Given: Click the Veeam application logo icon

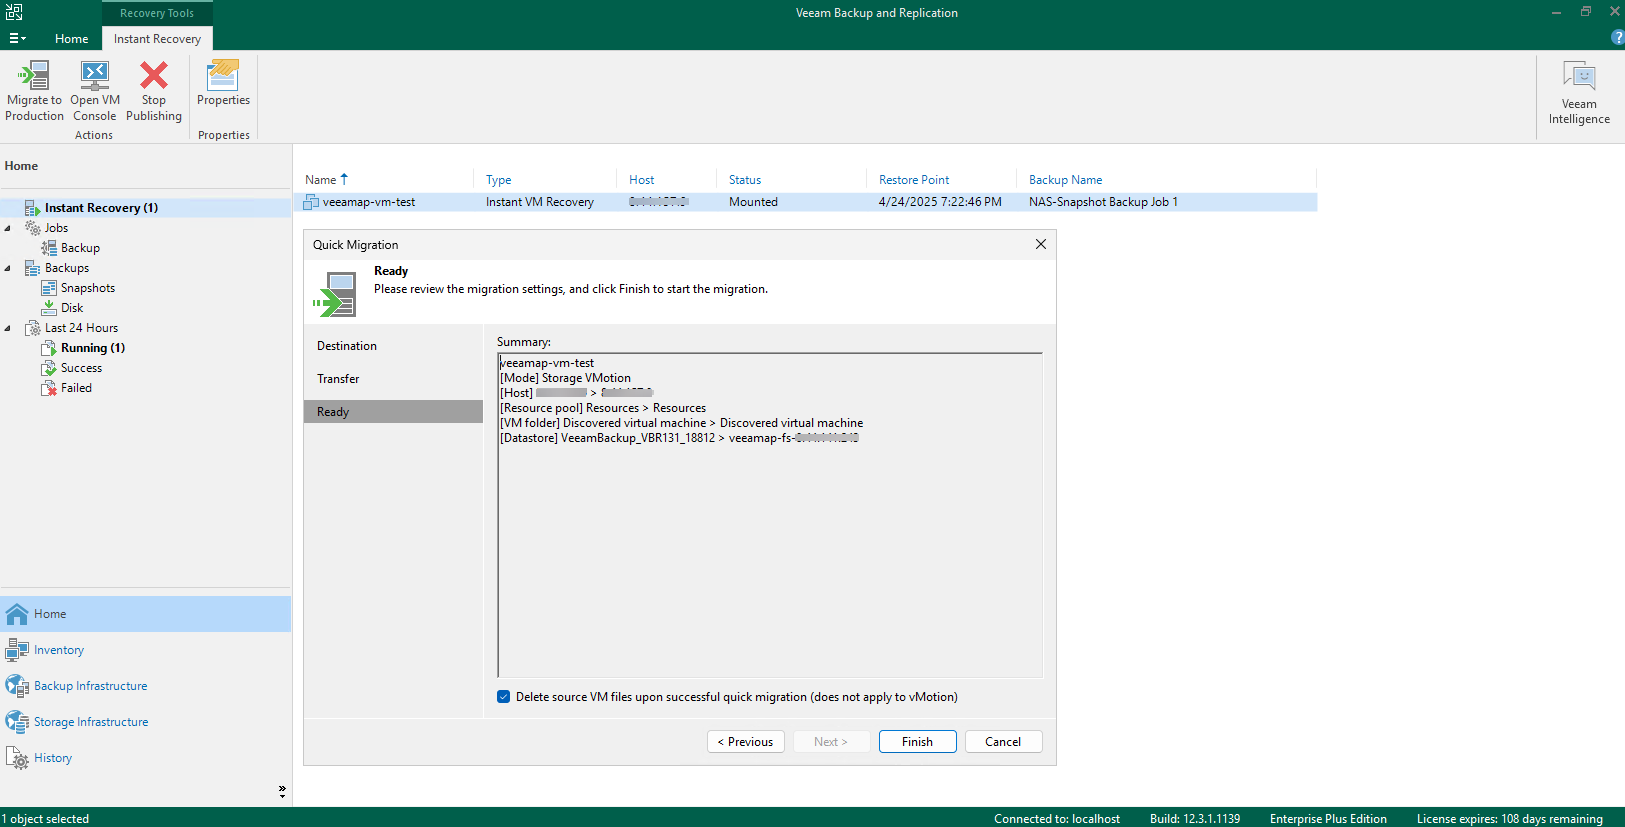Looking at the screenshot, I should (x=14, y=12).
